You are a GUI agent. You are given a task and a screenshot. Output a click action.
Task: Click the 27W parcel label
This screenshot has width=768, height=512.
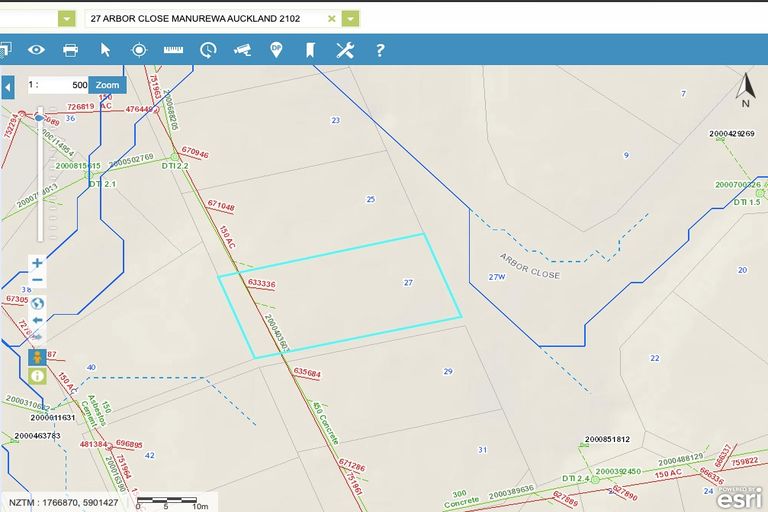click(497, 277)
